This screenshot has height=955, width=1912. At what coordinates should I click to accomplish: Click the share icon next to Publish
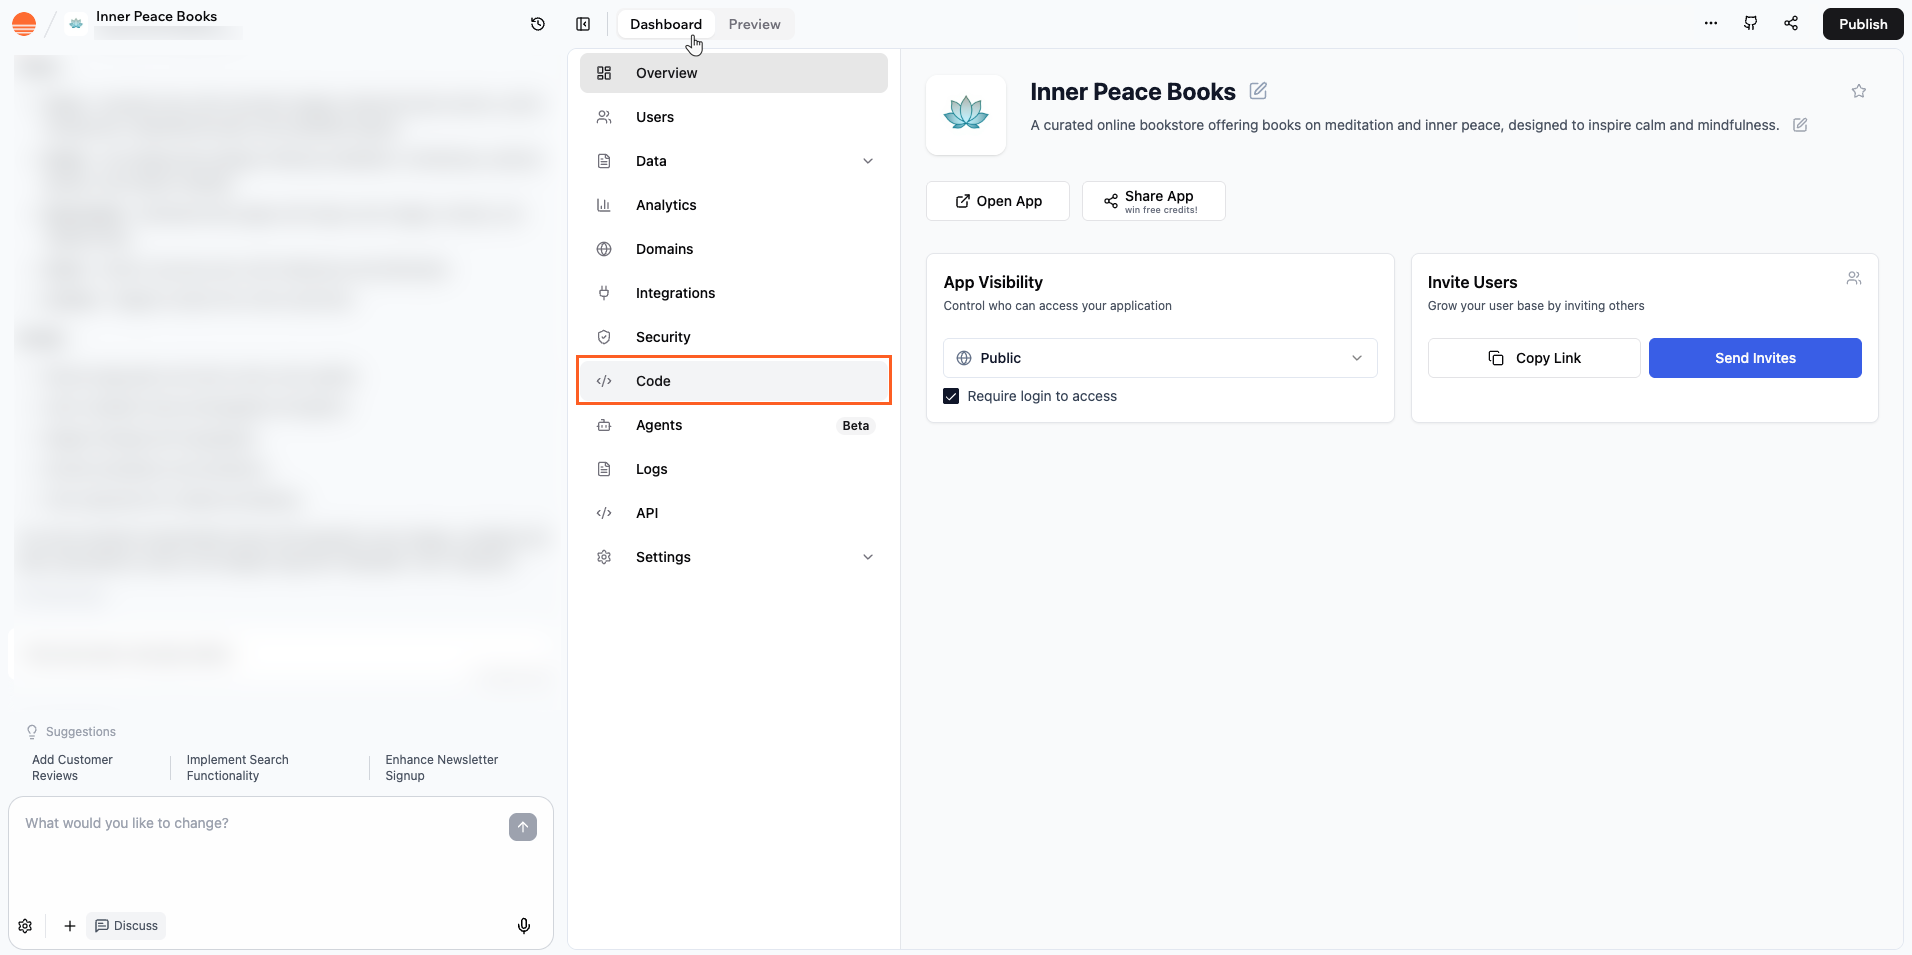1791,23
